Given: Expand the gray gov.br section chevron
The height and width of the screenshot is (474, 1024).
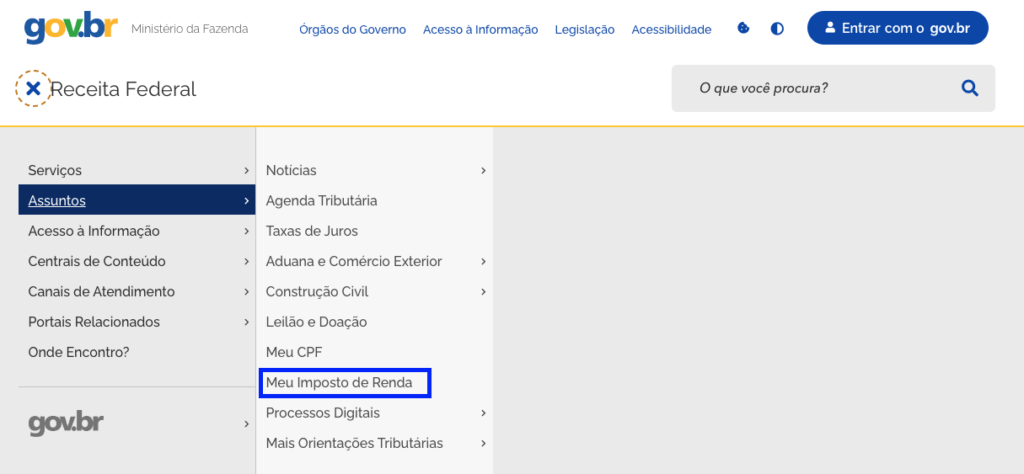Looking at the screenshot, I should 246,424.
